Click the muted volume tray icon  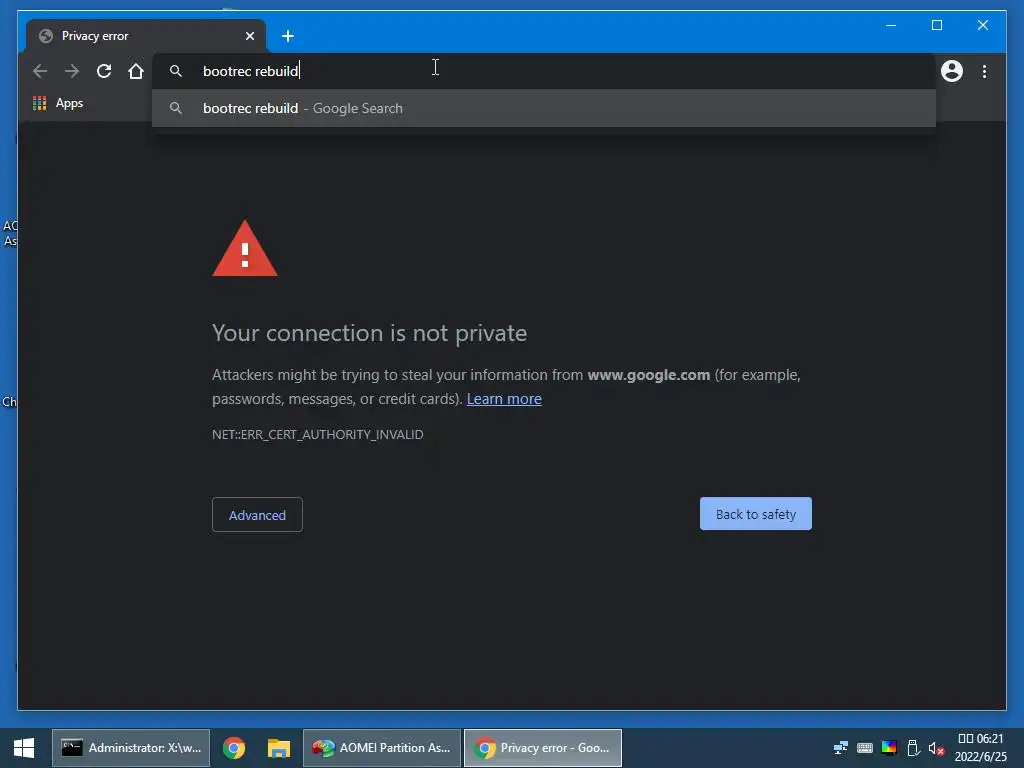pyautogui.click(x=936, y=748)
